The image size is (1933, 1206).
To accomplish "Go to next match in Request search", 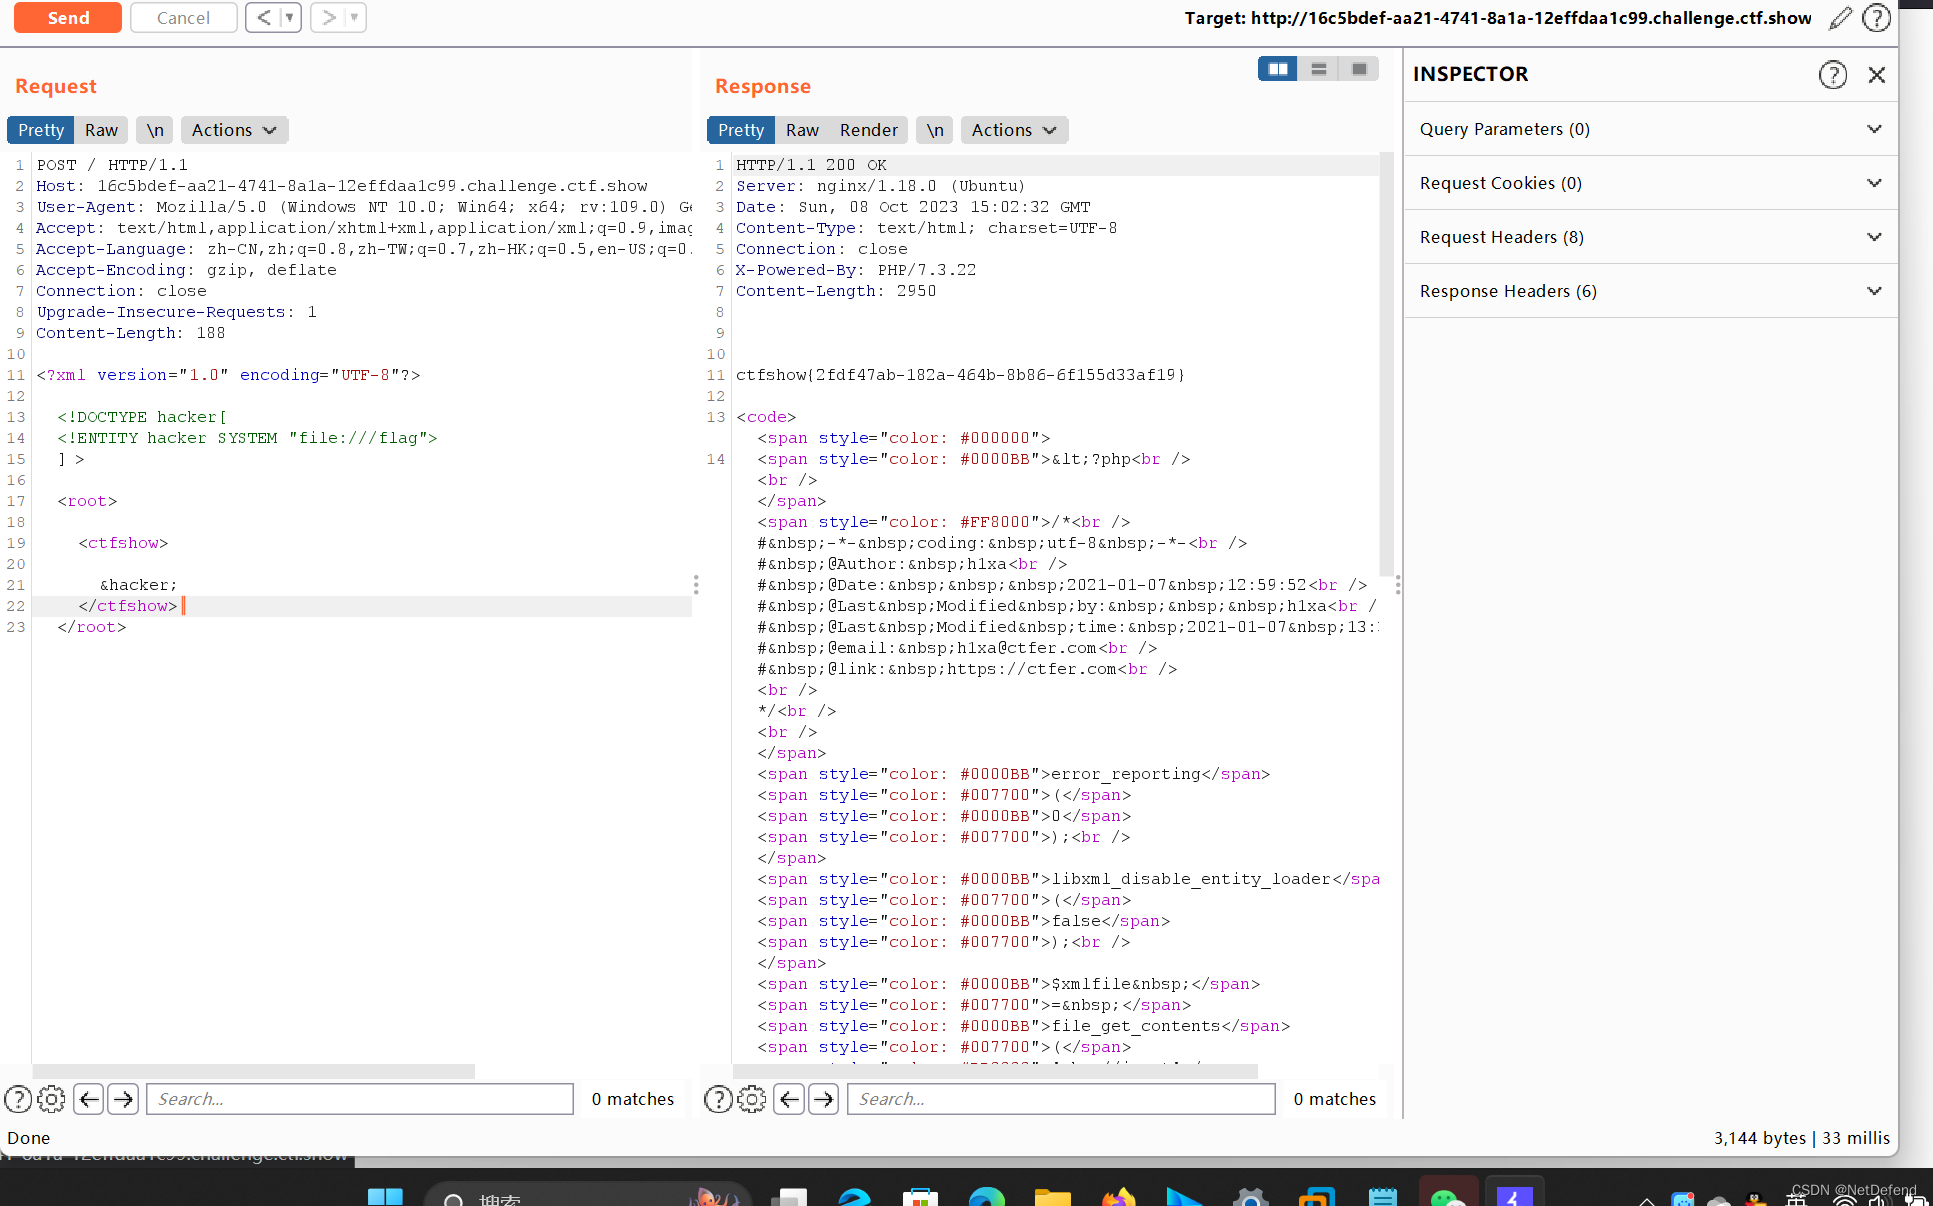I will [x=123, y=1099].
